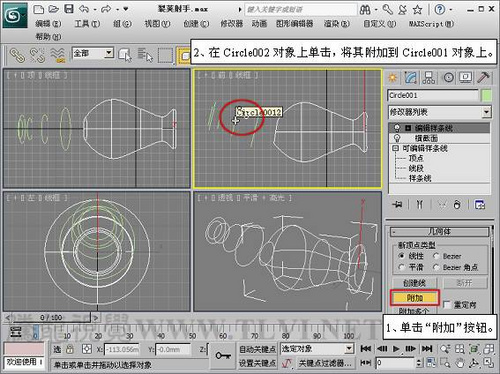Click the selection lock padlock icon
The image size is (500, 374).
click(x=69, y=349)
